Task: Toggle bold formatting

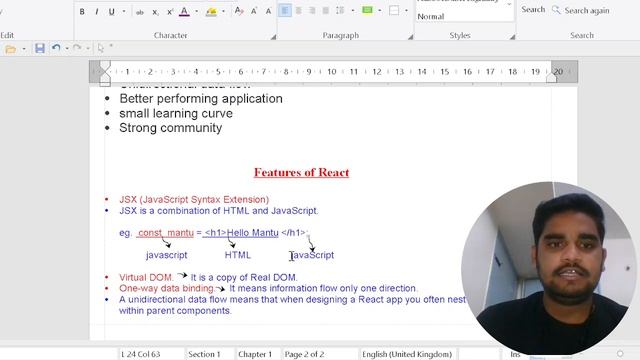Action: pyautogui.click(x=82, y=12)
